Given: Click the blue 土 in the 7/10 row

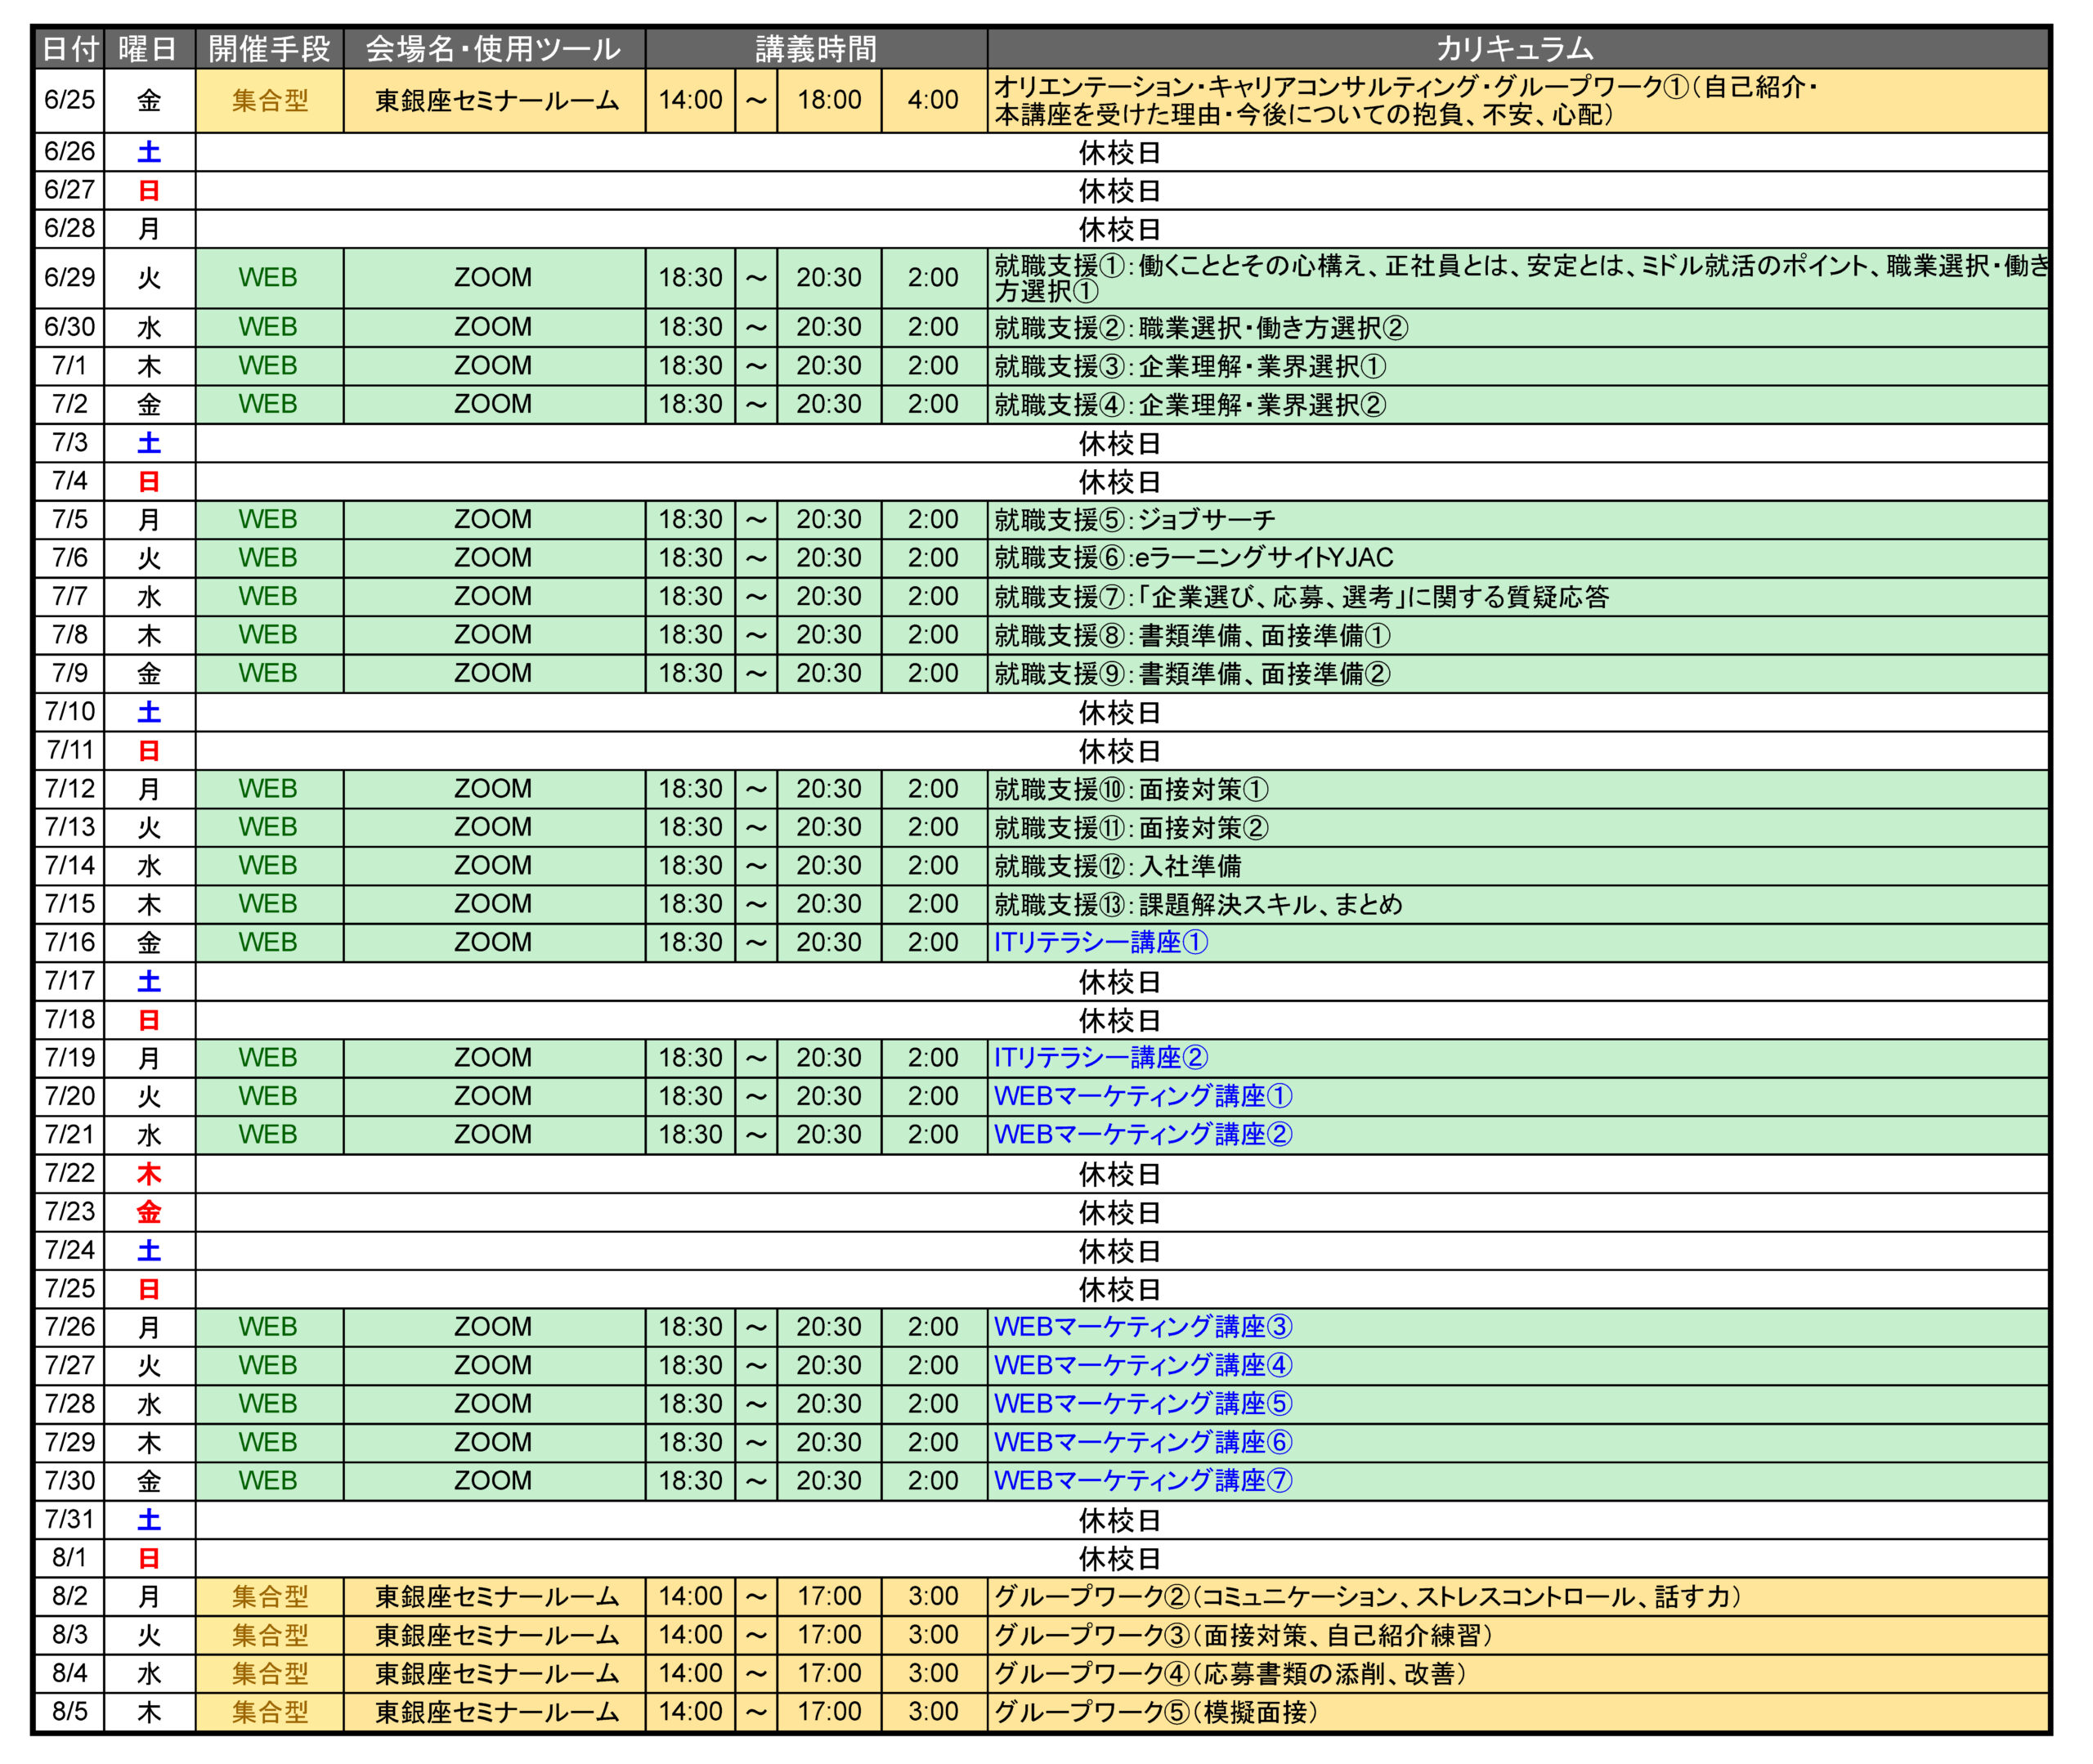Looking at the screenshot, I should tap(149, 712).
